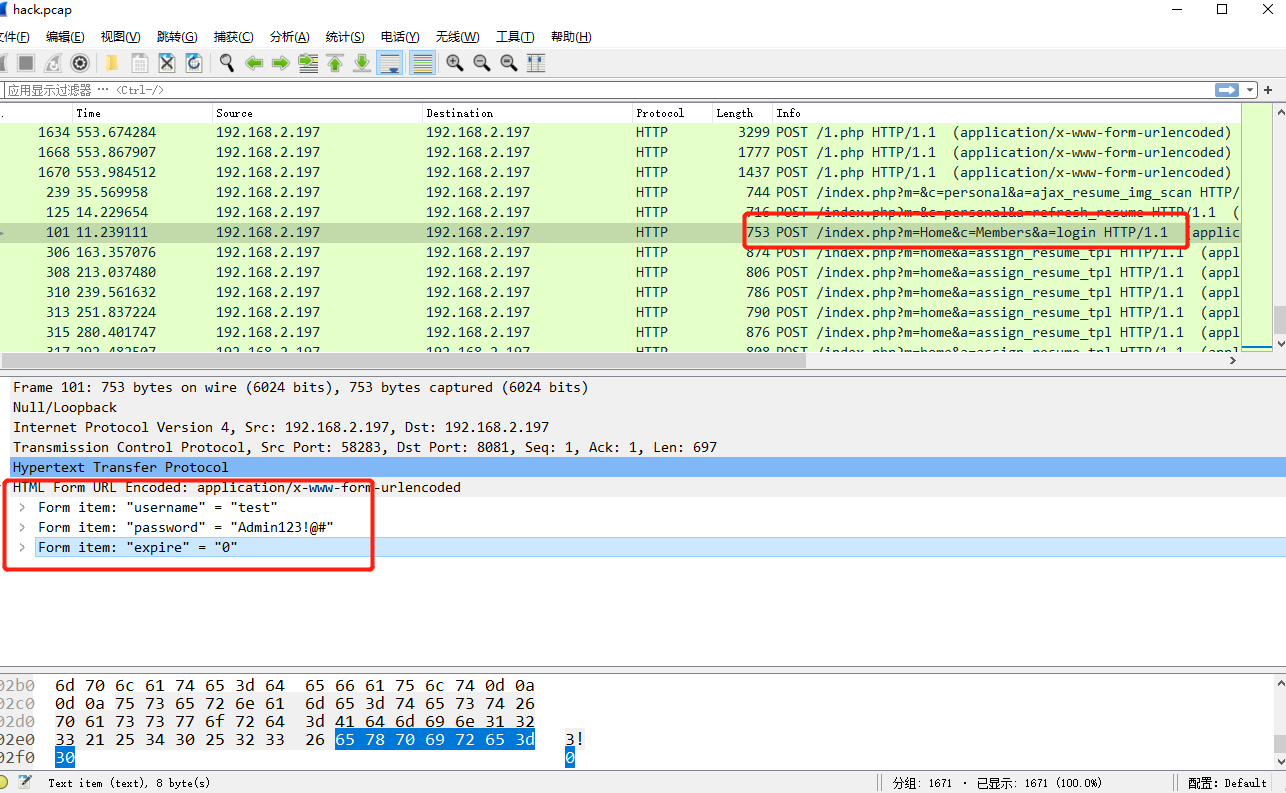Image resolution: width=1286 pixels, height=793 pixels.
Task: Click the 配置: Default profile selector
Action: point(1228,783)
